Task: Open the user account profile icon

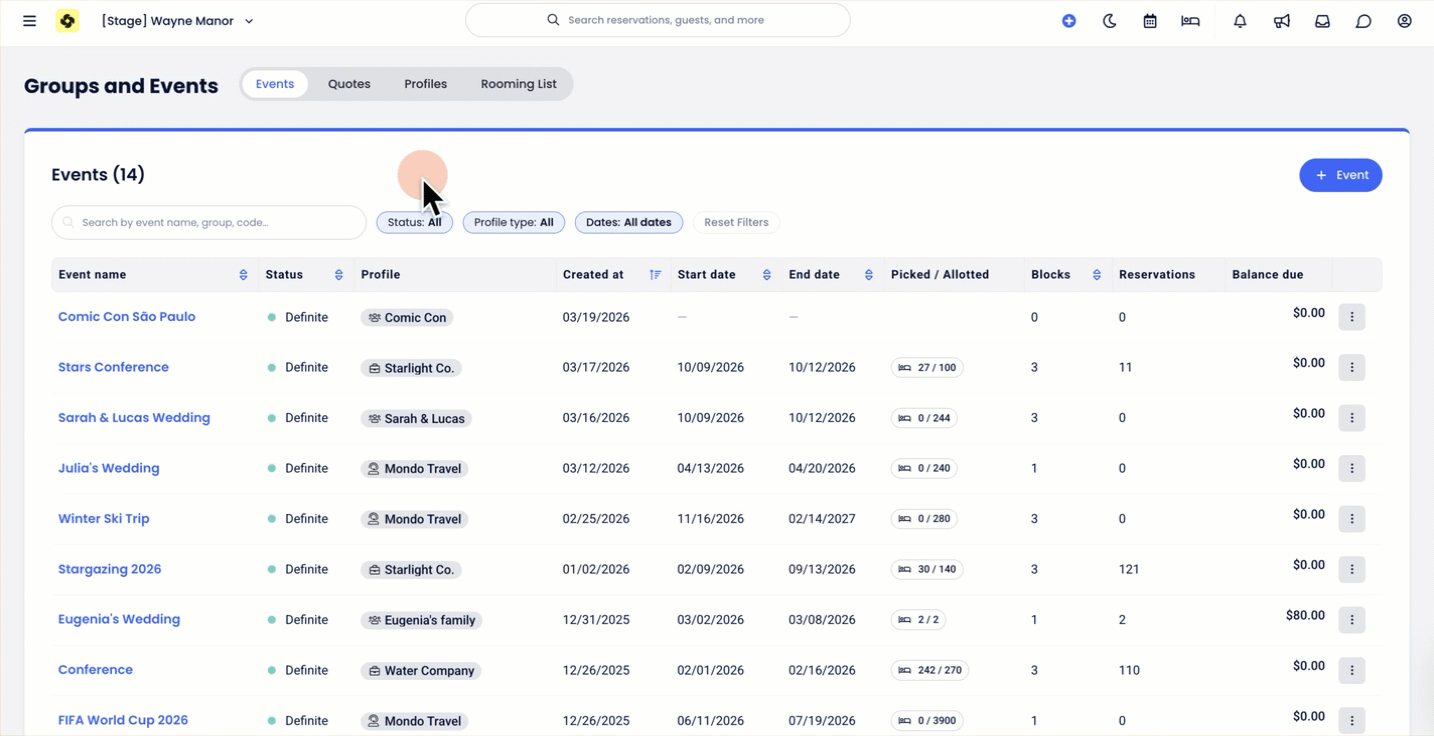Action: (1404, 21)
